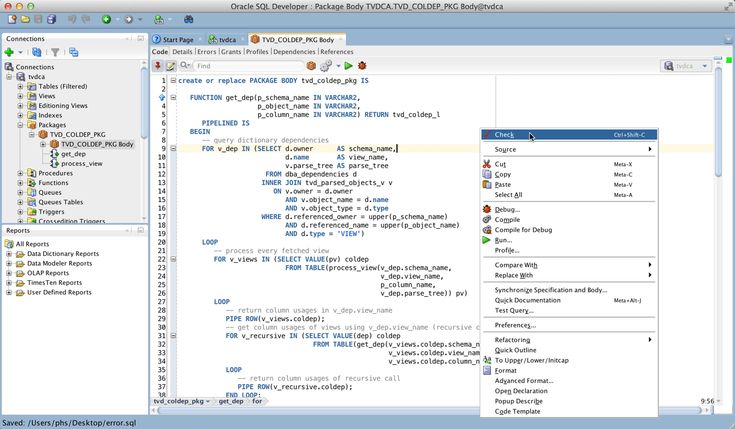Click the green Run arrow in editor toolbar

point(348,66)
